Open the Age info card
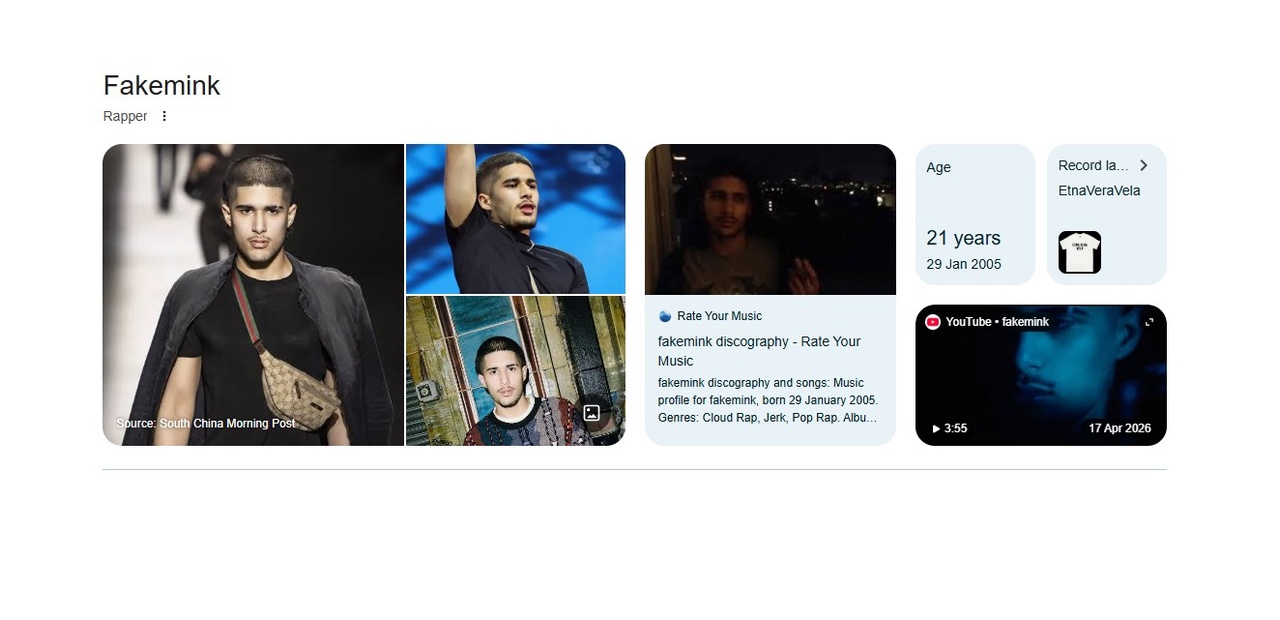This screenshot has width=1280, height=620. [x=975, y=215]
